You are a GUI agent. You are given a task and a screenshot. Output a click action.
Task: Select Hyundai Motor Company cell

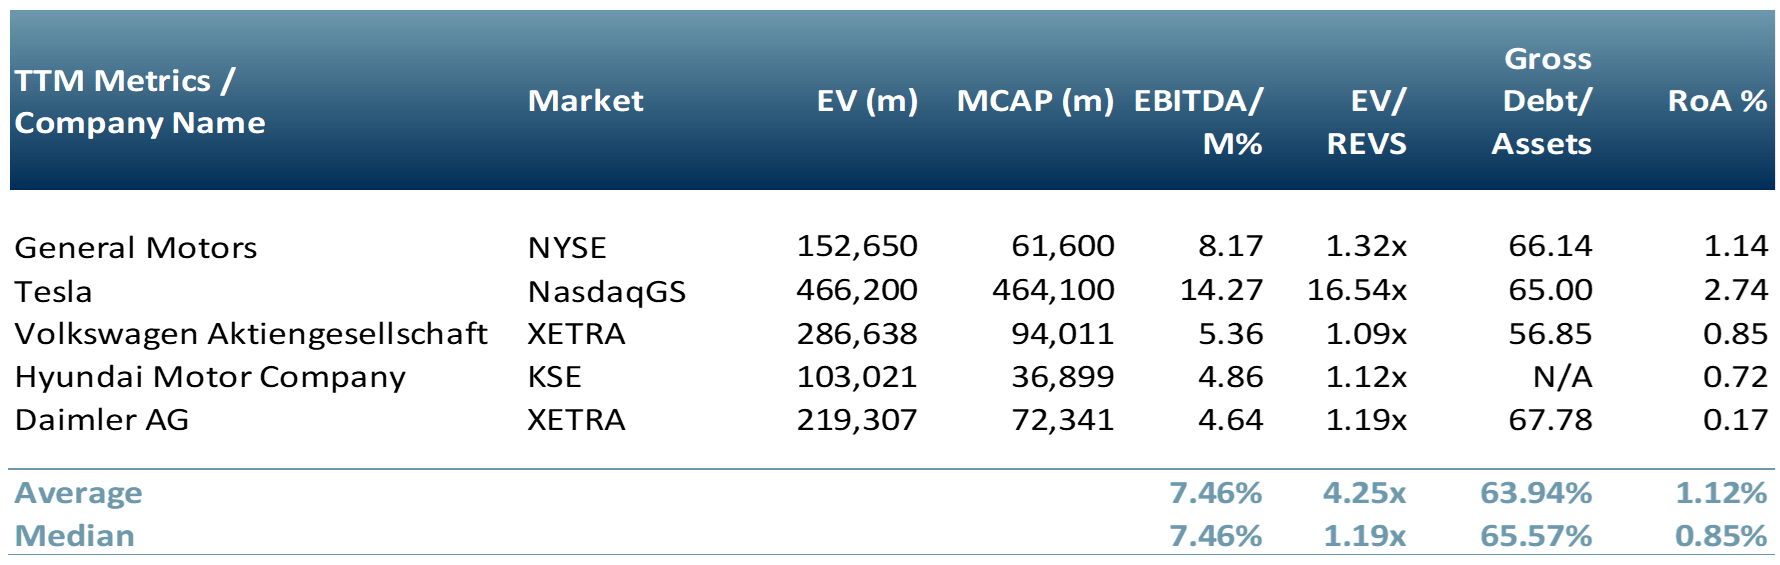[x=210, y=377]
